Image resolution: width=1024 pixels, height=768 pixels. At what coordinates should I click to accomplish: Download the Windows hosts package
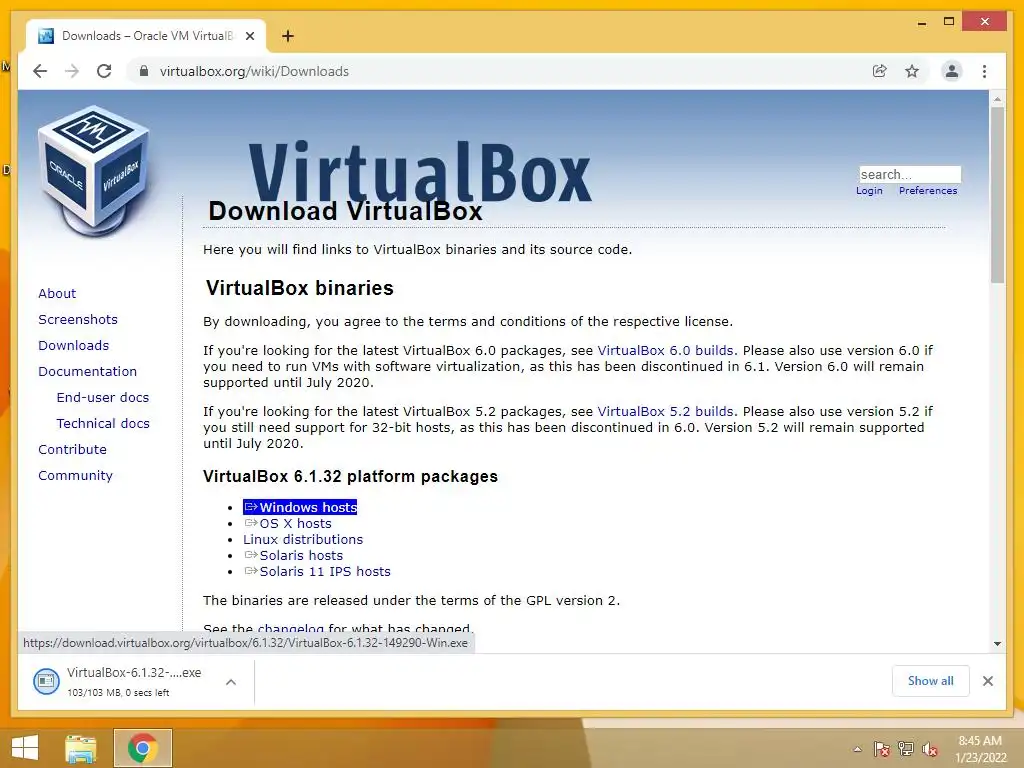300,507
